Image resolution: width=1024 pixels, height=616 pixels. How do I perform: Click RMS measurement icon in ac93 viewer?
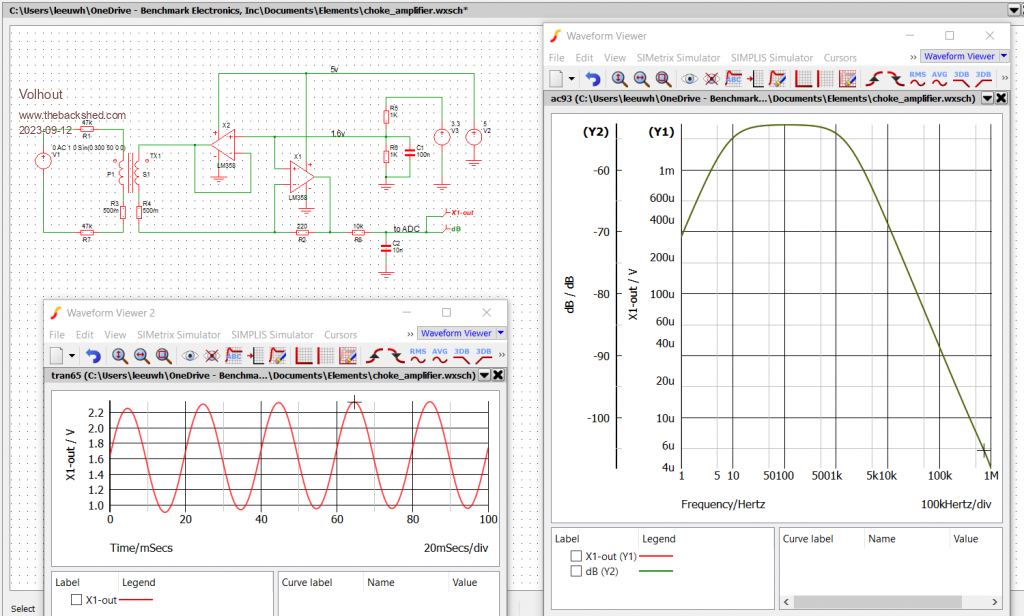[x=918, y=78]
